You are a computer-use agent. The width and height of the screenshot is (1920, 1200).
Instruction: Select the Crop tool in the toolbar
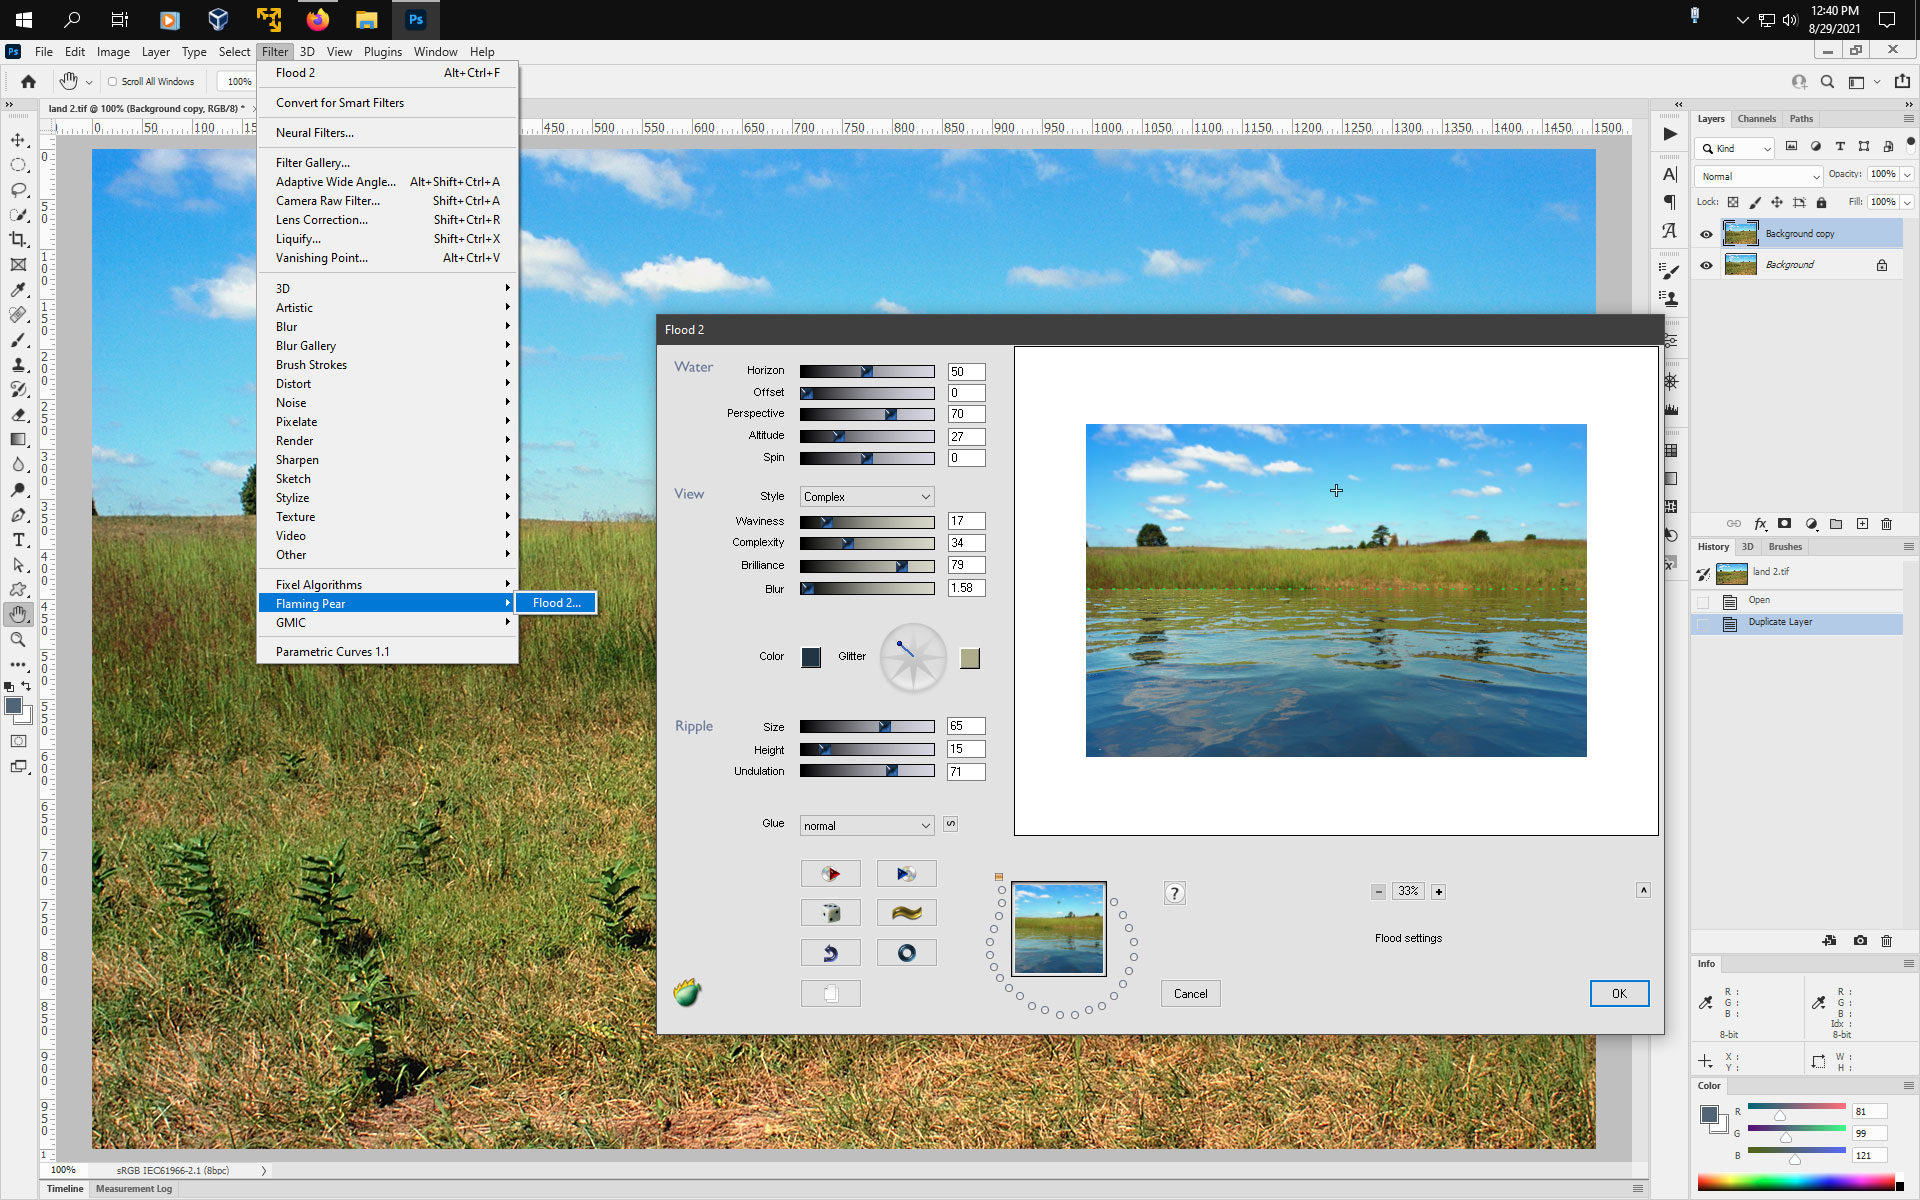[18, 240]
